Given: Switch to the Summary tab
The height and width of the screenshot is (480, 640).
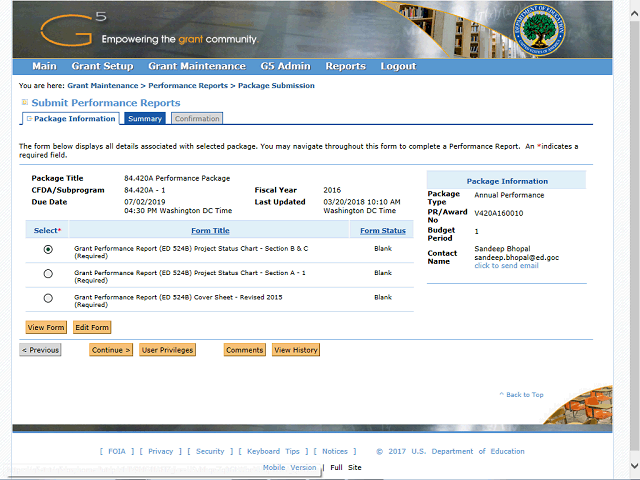Looking at the screenshot, I should click(x=145, y=118).
